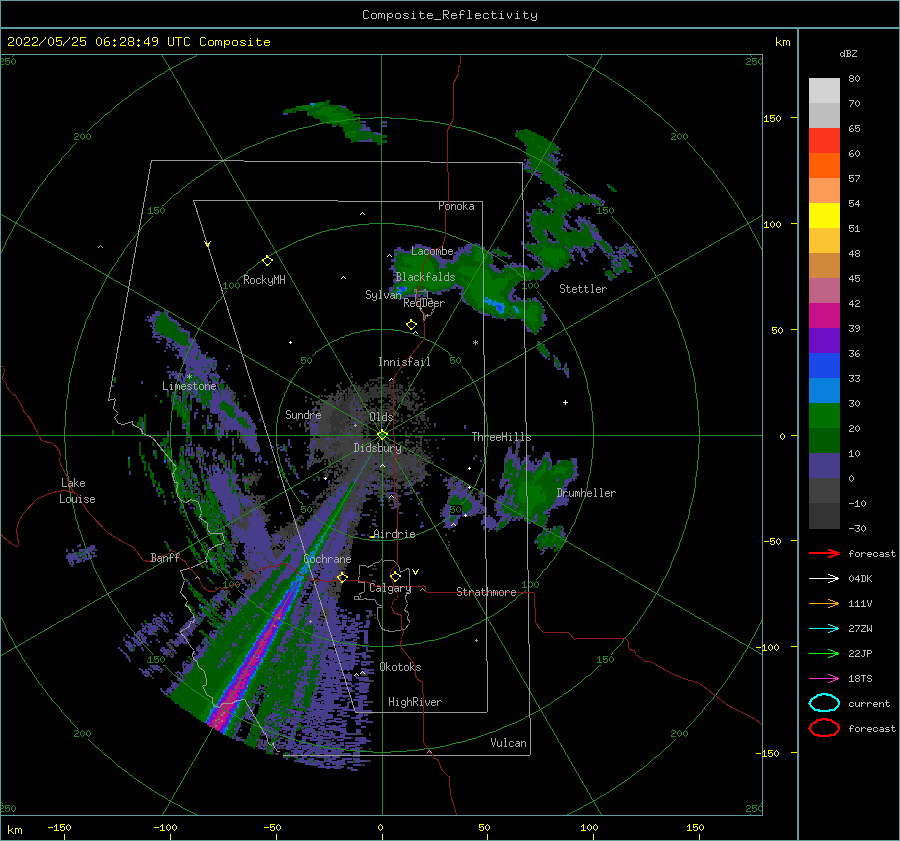Pick the 54 dBZ yellow swatch
The image size is (900, 841).
[824, 216]
